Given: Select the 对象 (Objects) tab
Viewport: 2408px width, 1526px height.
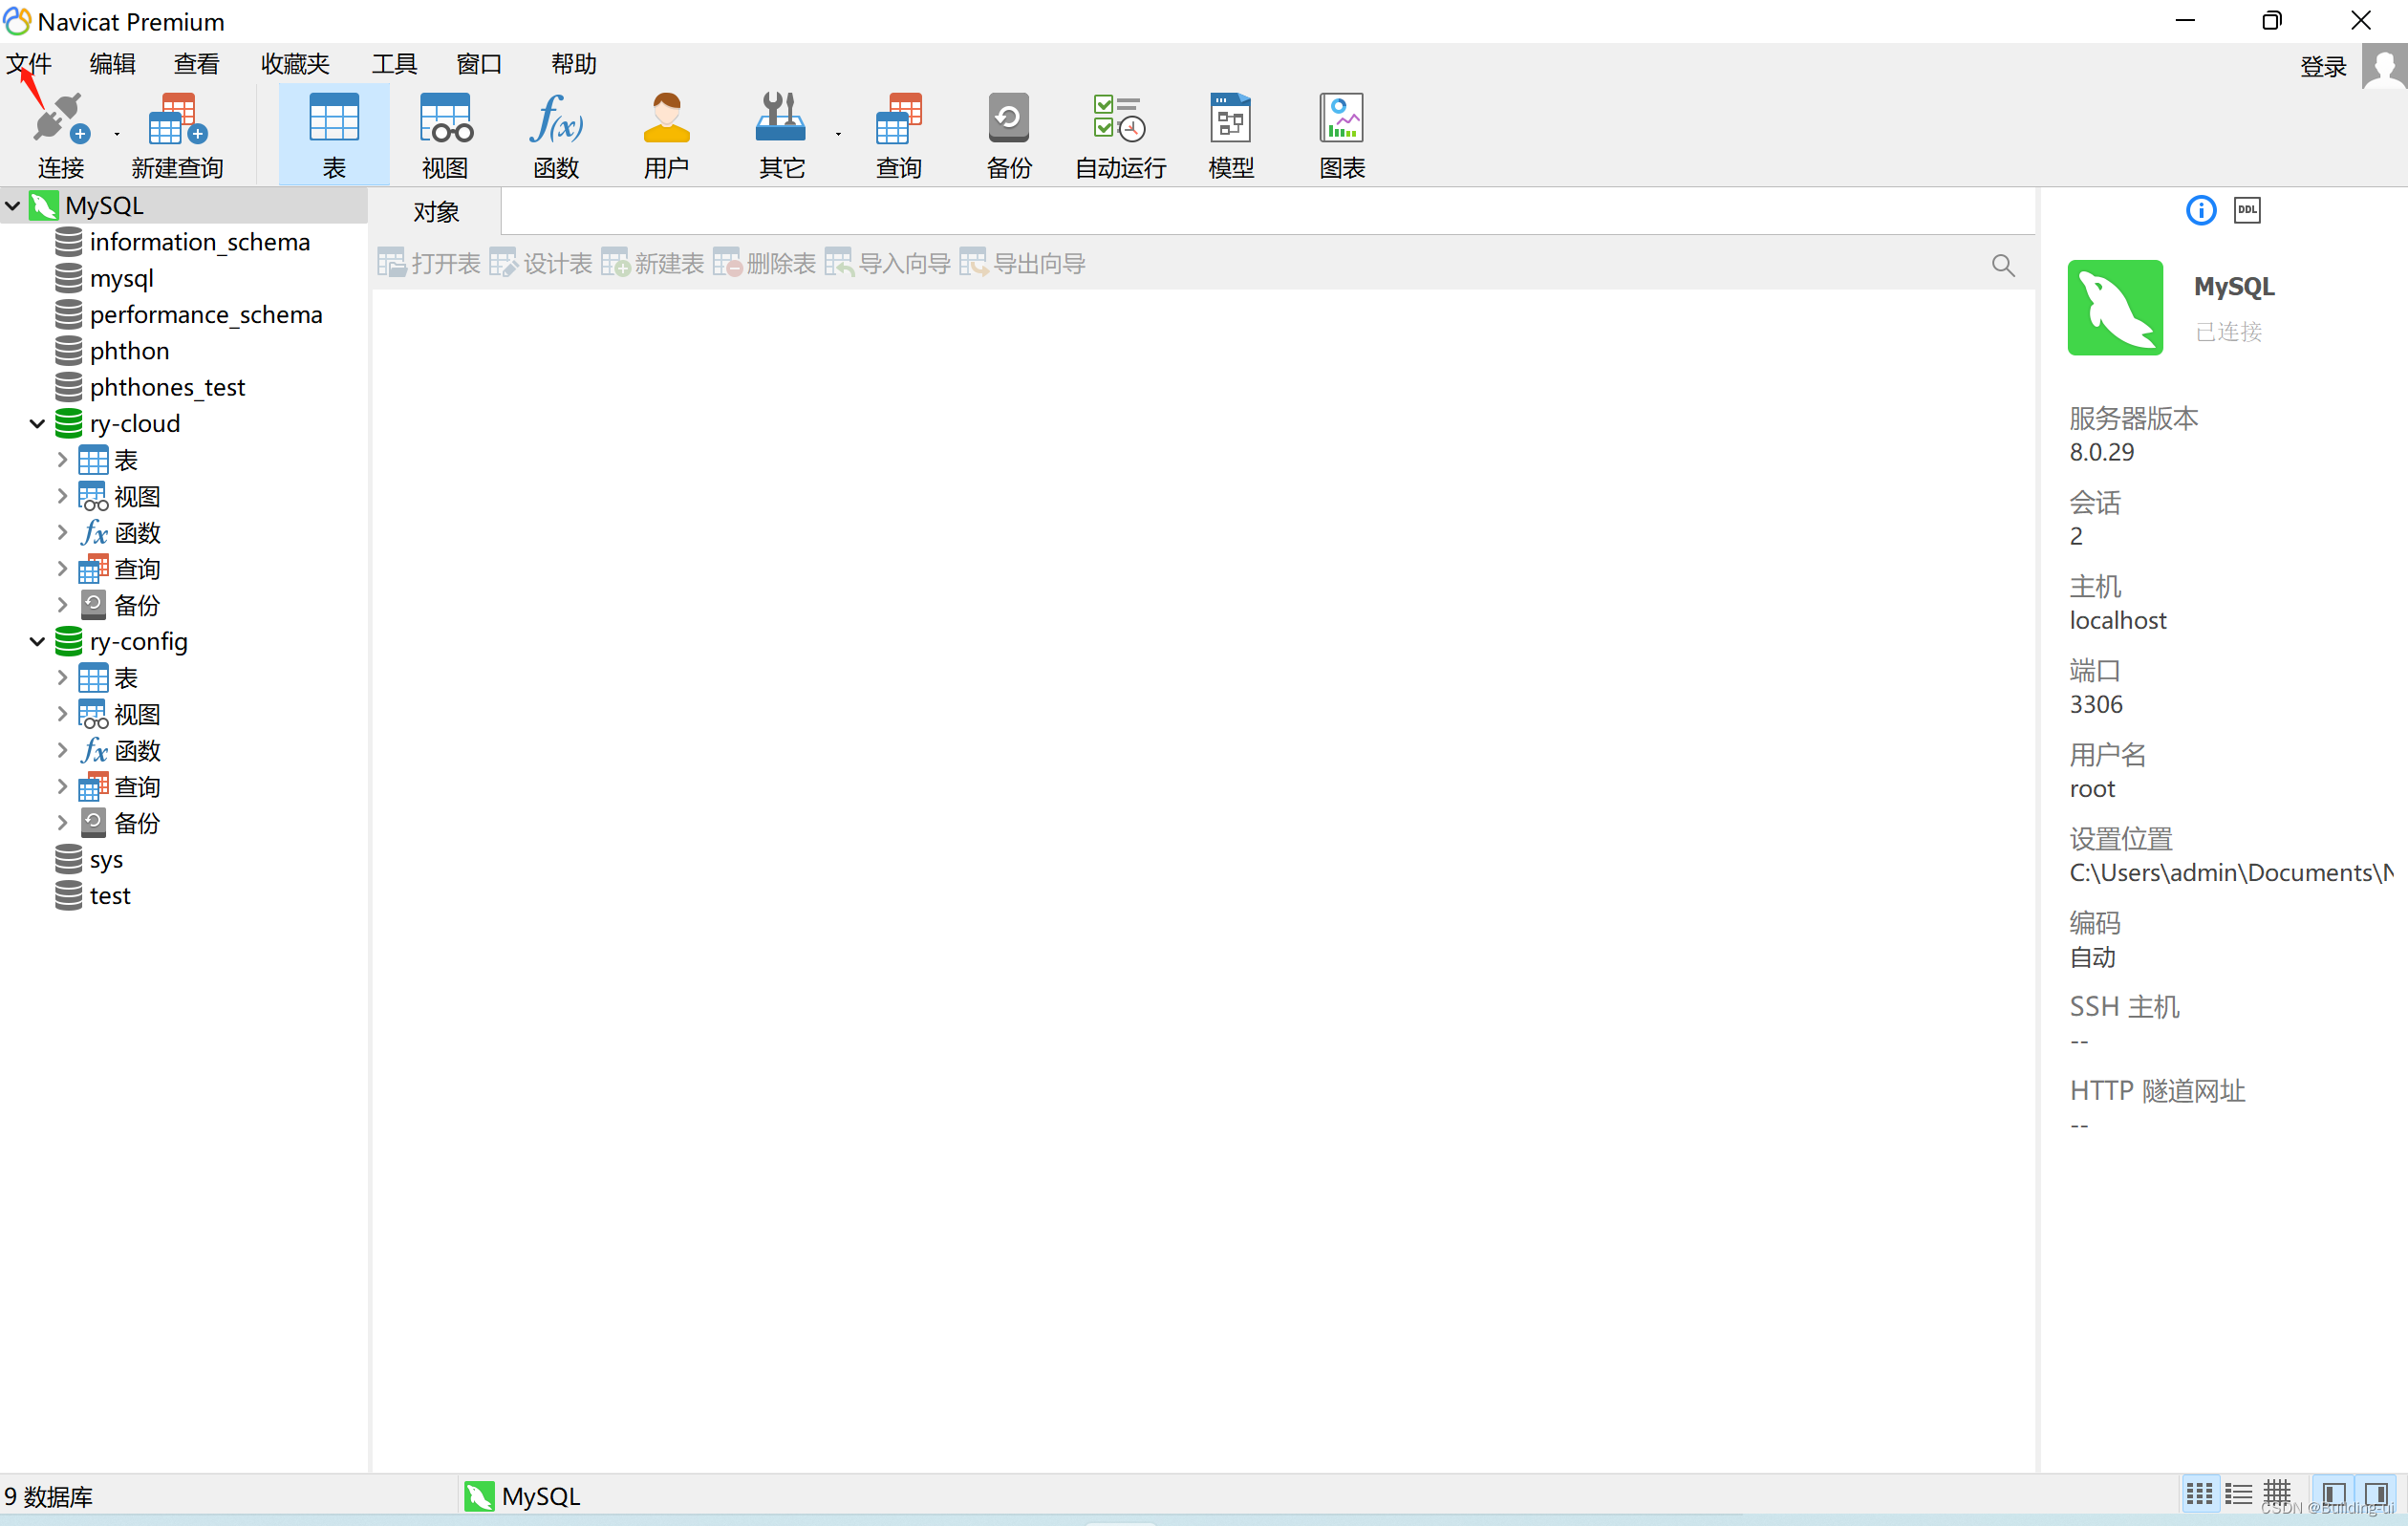Looking at the screenshot, I should click(436, 212).
